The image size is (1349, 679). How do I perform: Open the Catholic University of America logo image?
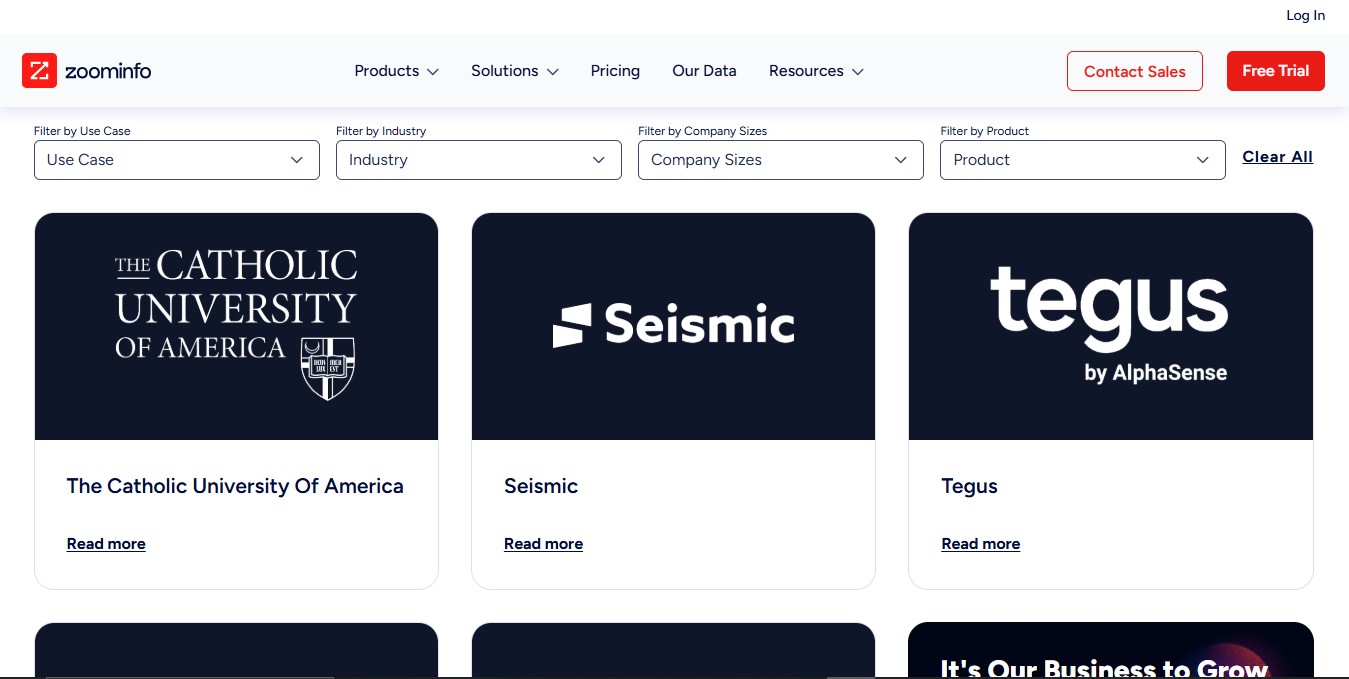[x=236, y=326]
